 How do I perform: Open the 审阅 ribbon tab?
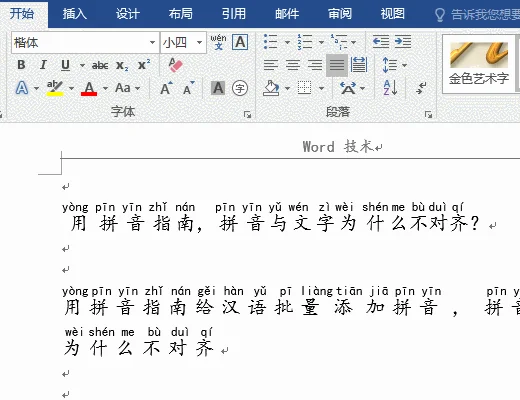pos(340,14)
